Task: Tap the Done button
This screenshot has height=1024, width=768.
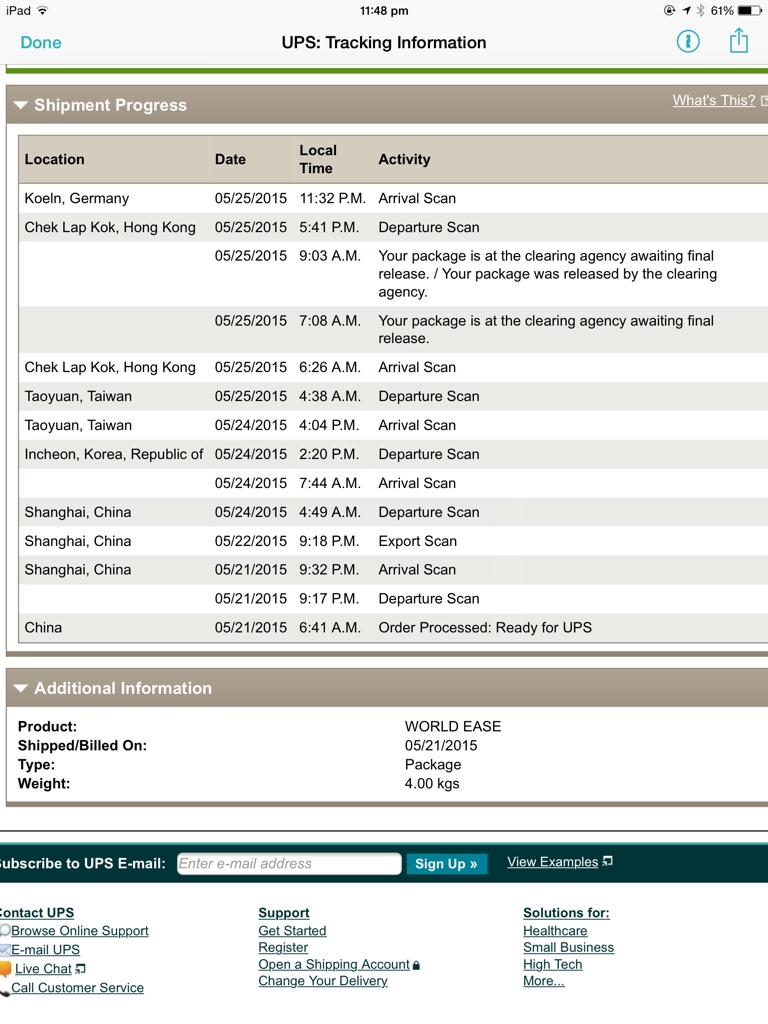Action: click(40, 42)
